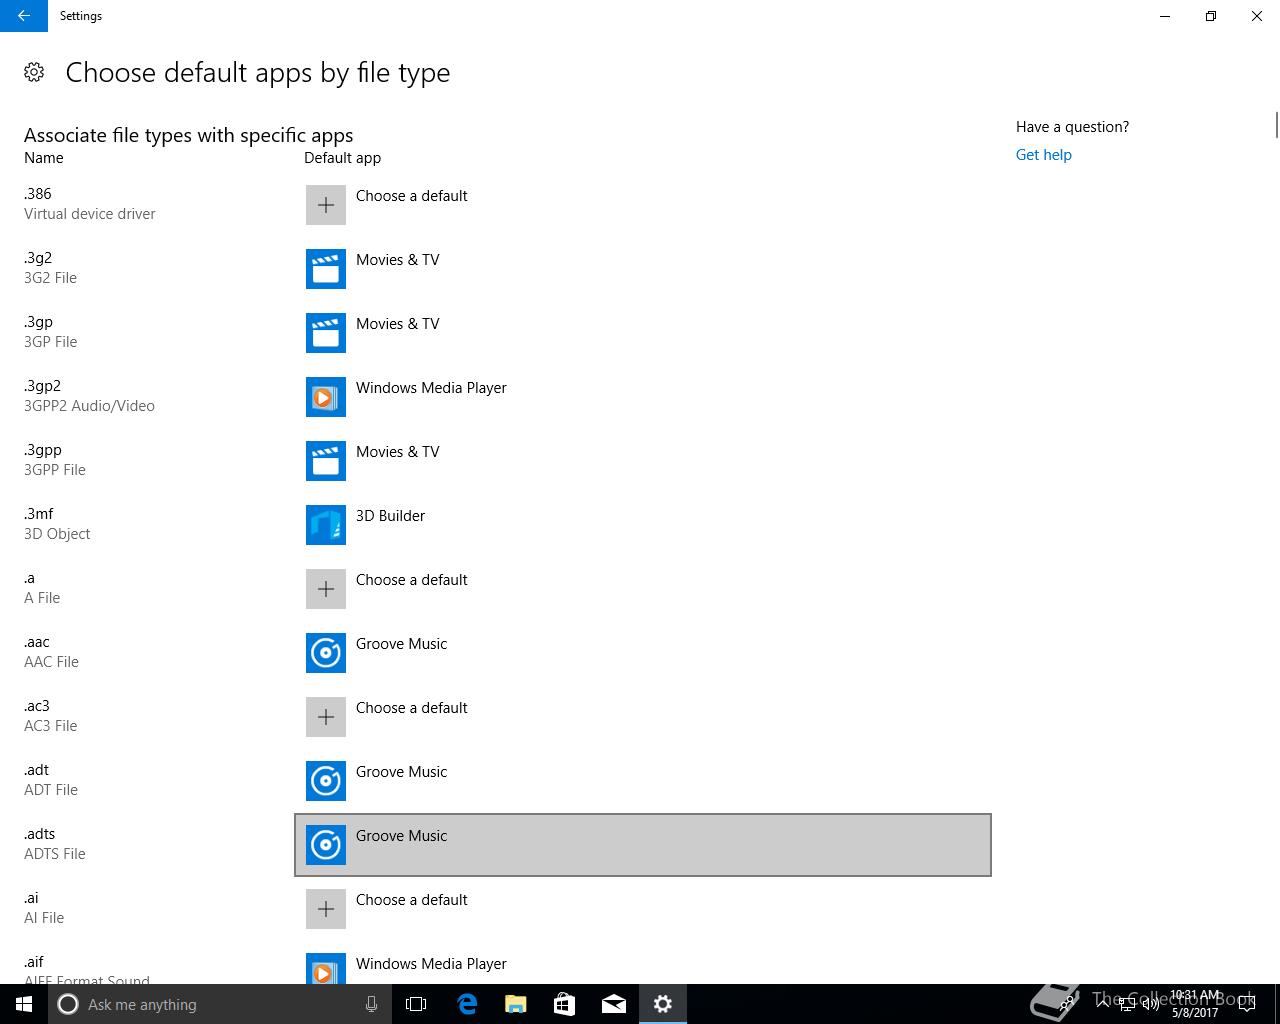
Task: Change Movies & TV default for .3g2
Action: (643, 269)
